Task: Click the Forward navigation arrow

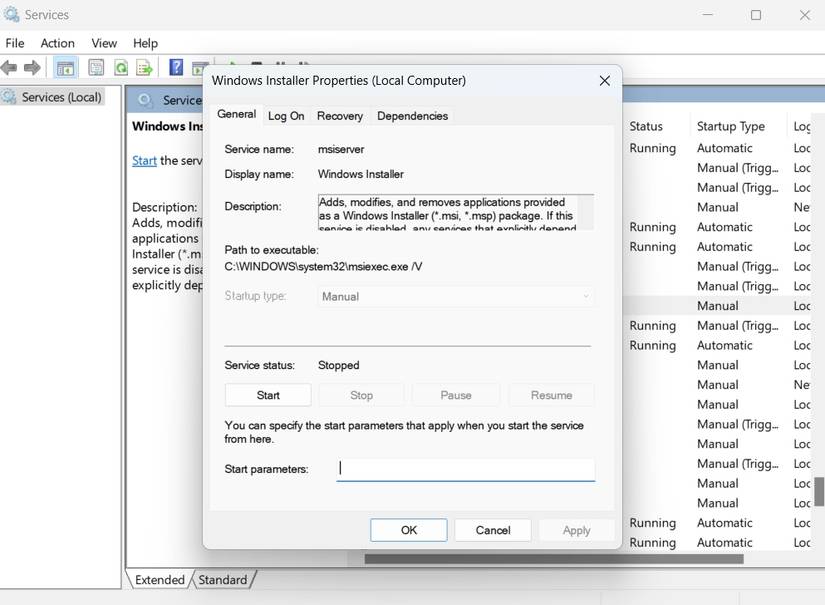Action: coord(31,67)
